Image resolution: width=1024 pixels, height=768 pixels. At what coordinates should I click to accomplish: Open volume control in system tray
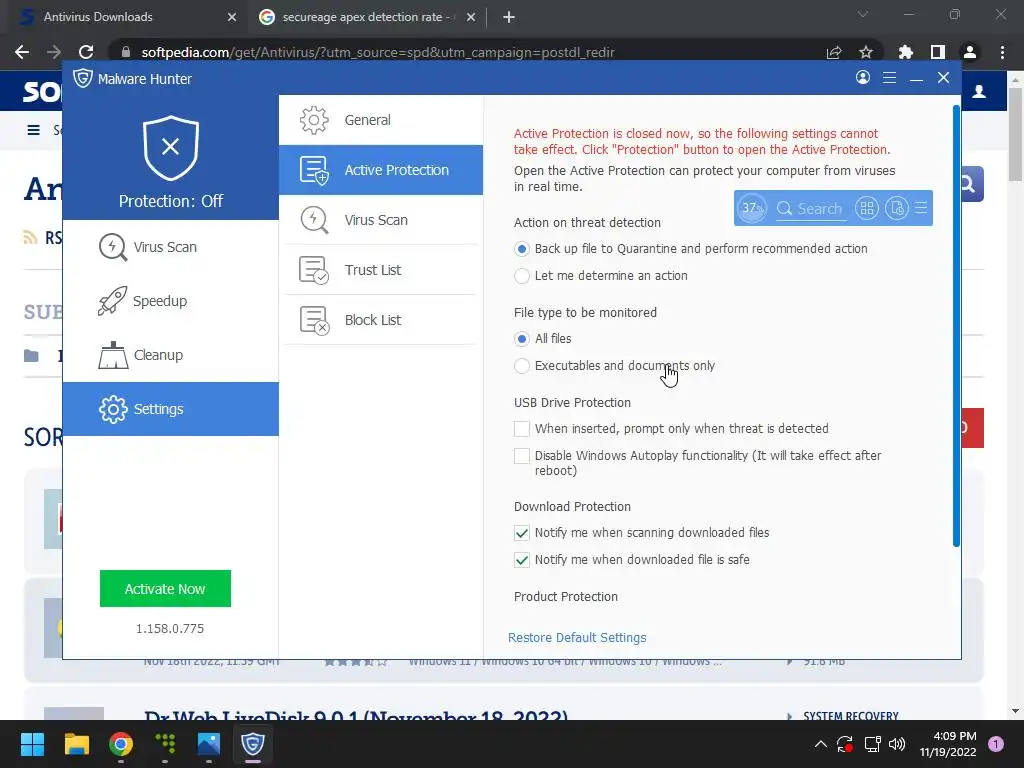897,744
